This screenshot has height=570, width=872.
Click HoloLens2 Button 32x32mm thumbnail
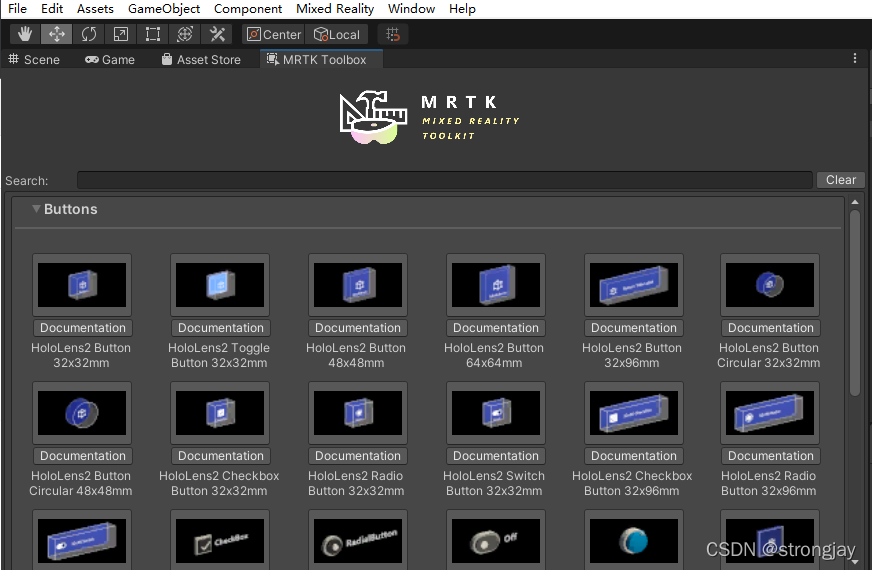pyautogui.click(x=82, y=285)
